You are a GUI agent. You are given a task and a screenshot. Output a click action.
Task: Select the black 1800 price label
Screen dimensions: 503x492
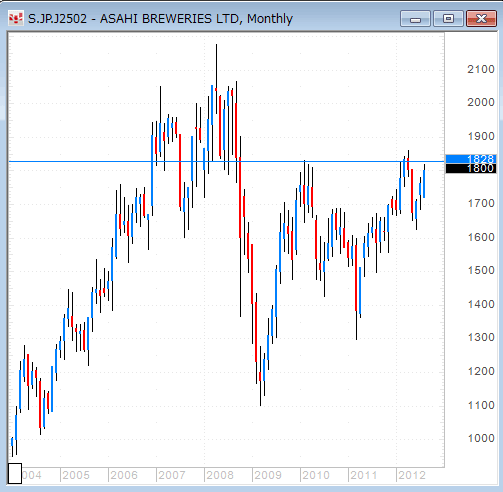click(x=471, y=168)
